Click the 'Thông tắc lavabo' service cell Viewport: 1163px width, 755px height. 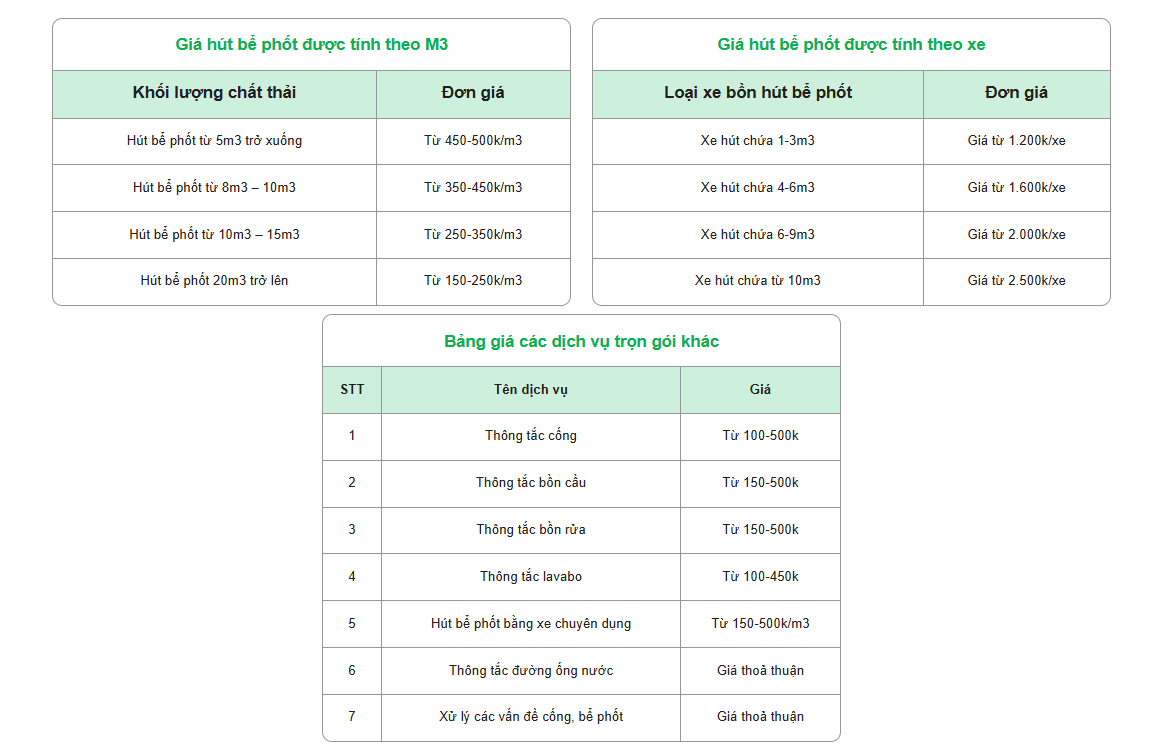click(x=531, y=577)
